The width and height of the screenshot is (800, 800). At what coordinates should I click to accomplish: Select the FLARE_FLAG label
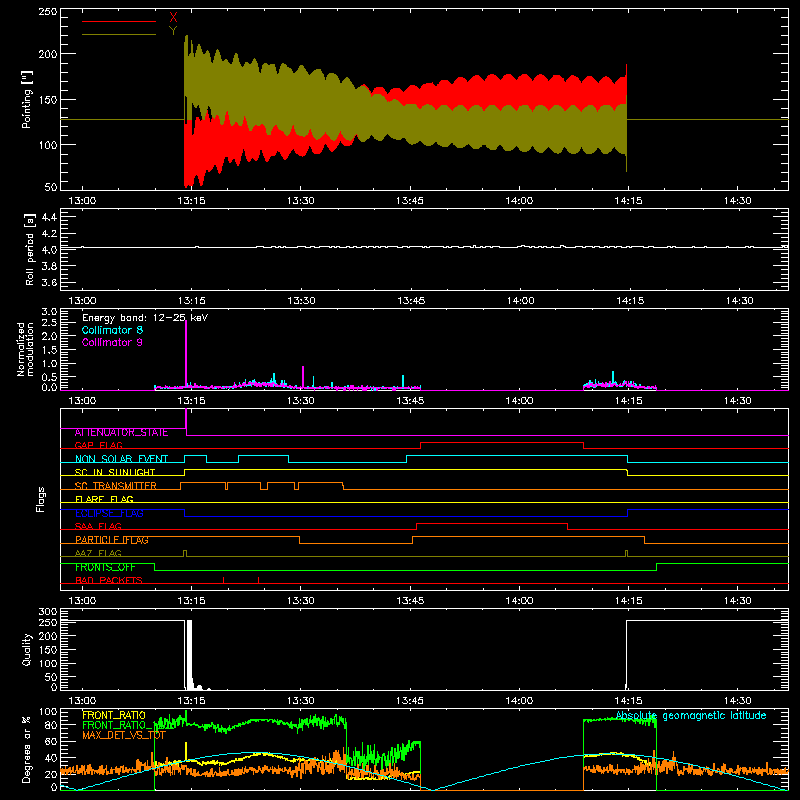pyautogui.click(x=104, y=499)
